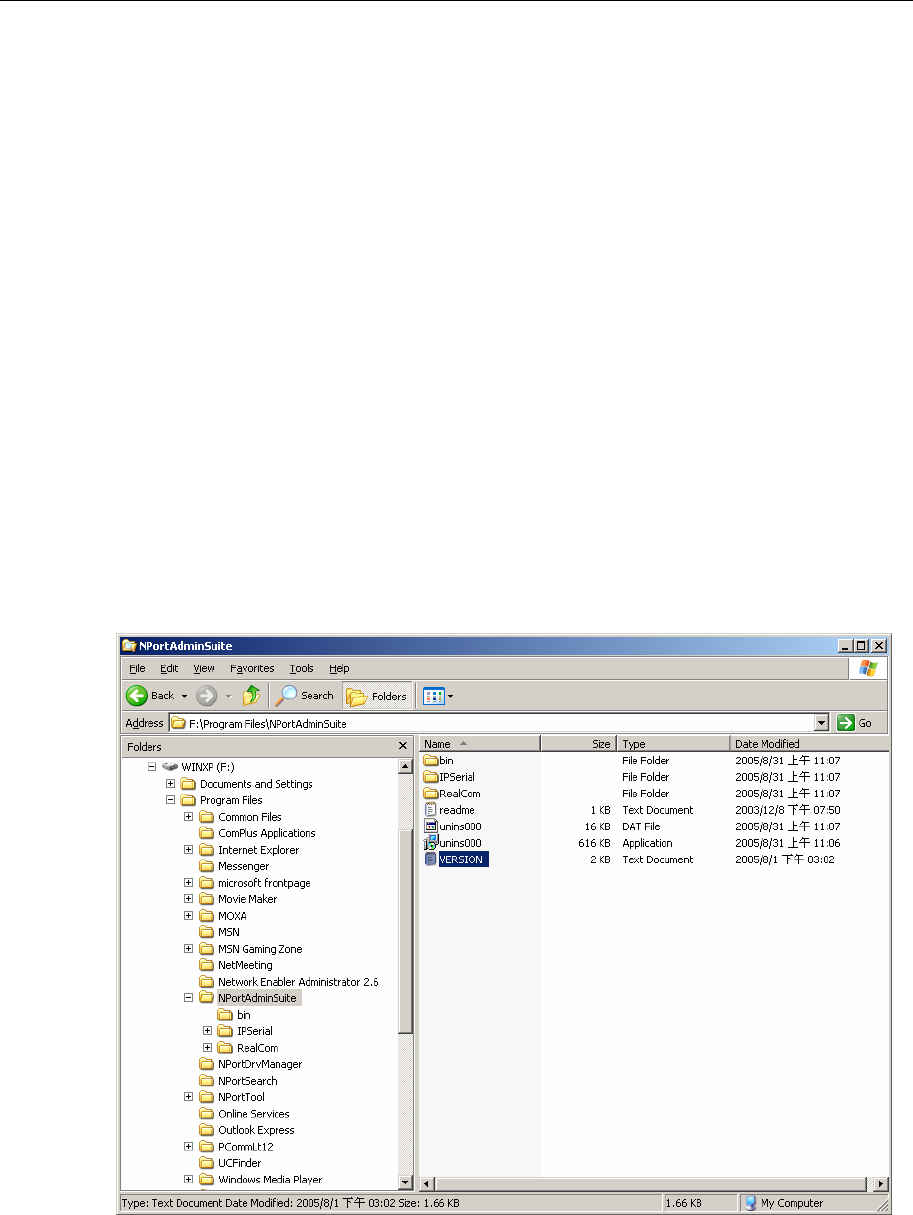Select the unins000 DAT file
This screenshot has width=913, height=1215.
tap(453, 827)
